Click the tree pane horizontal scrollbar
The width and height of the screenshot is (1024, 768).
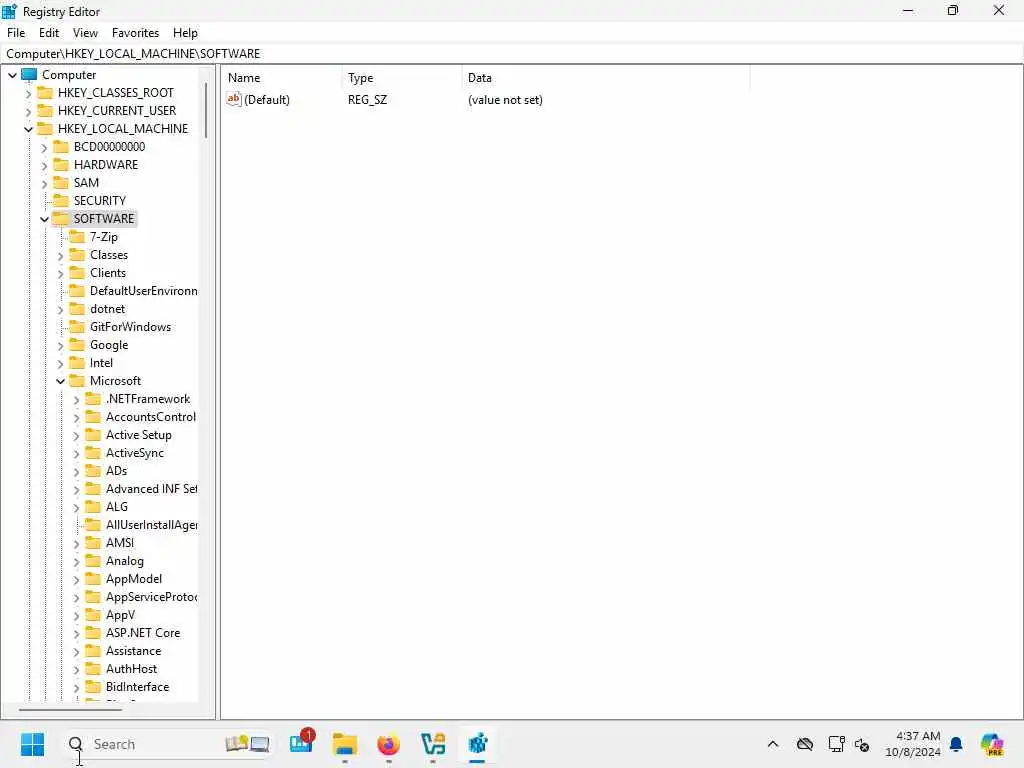point(70,709)
